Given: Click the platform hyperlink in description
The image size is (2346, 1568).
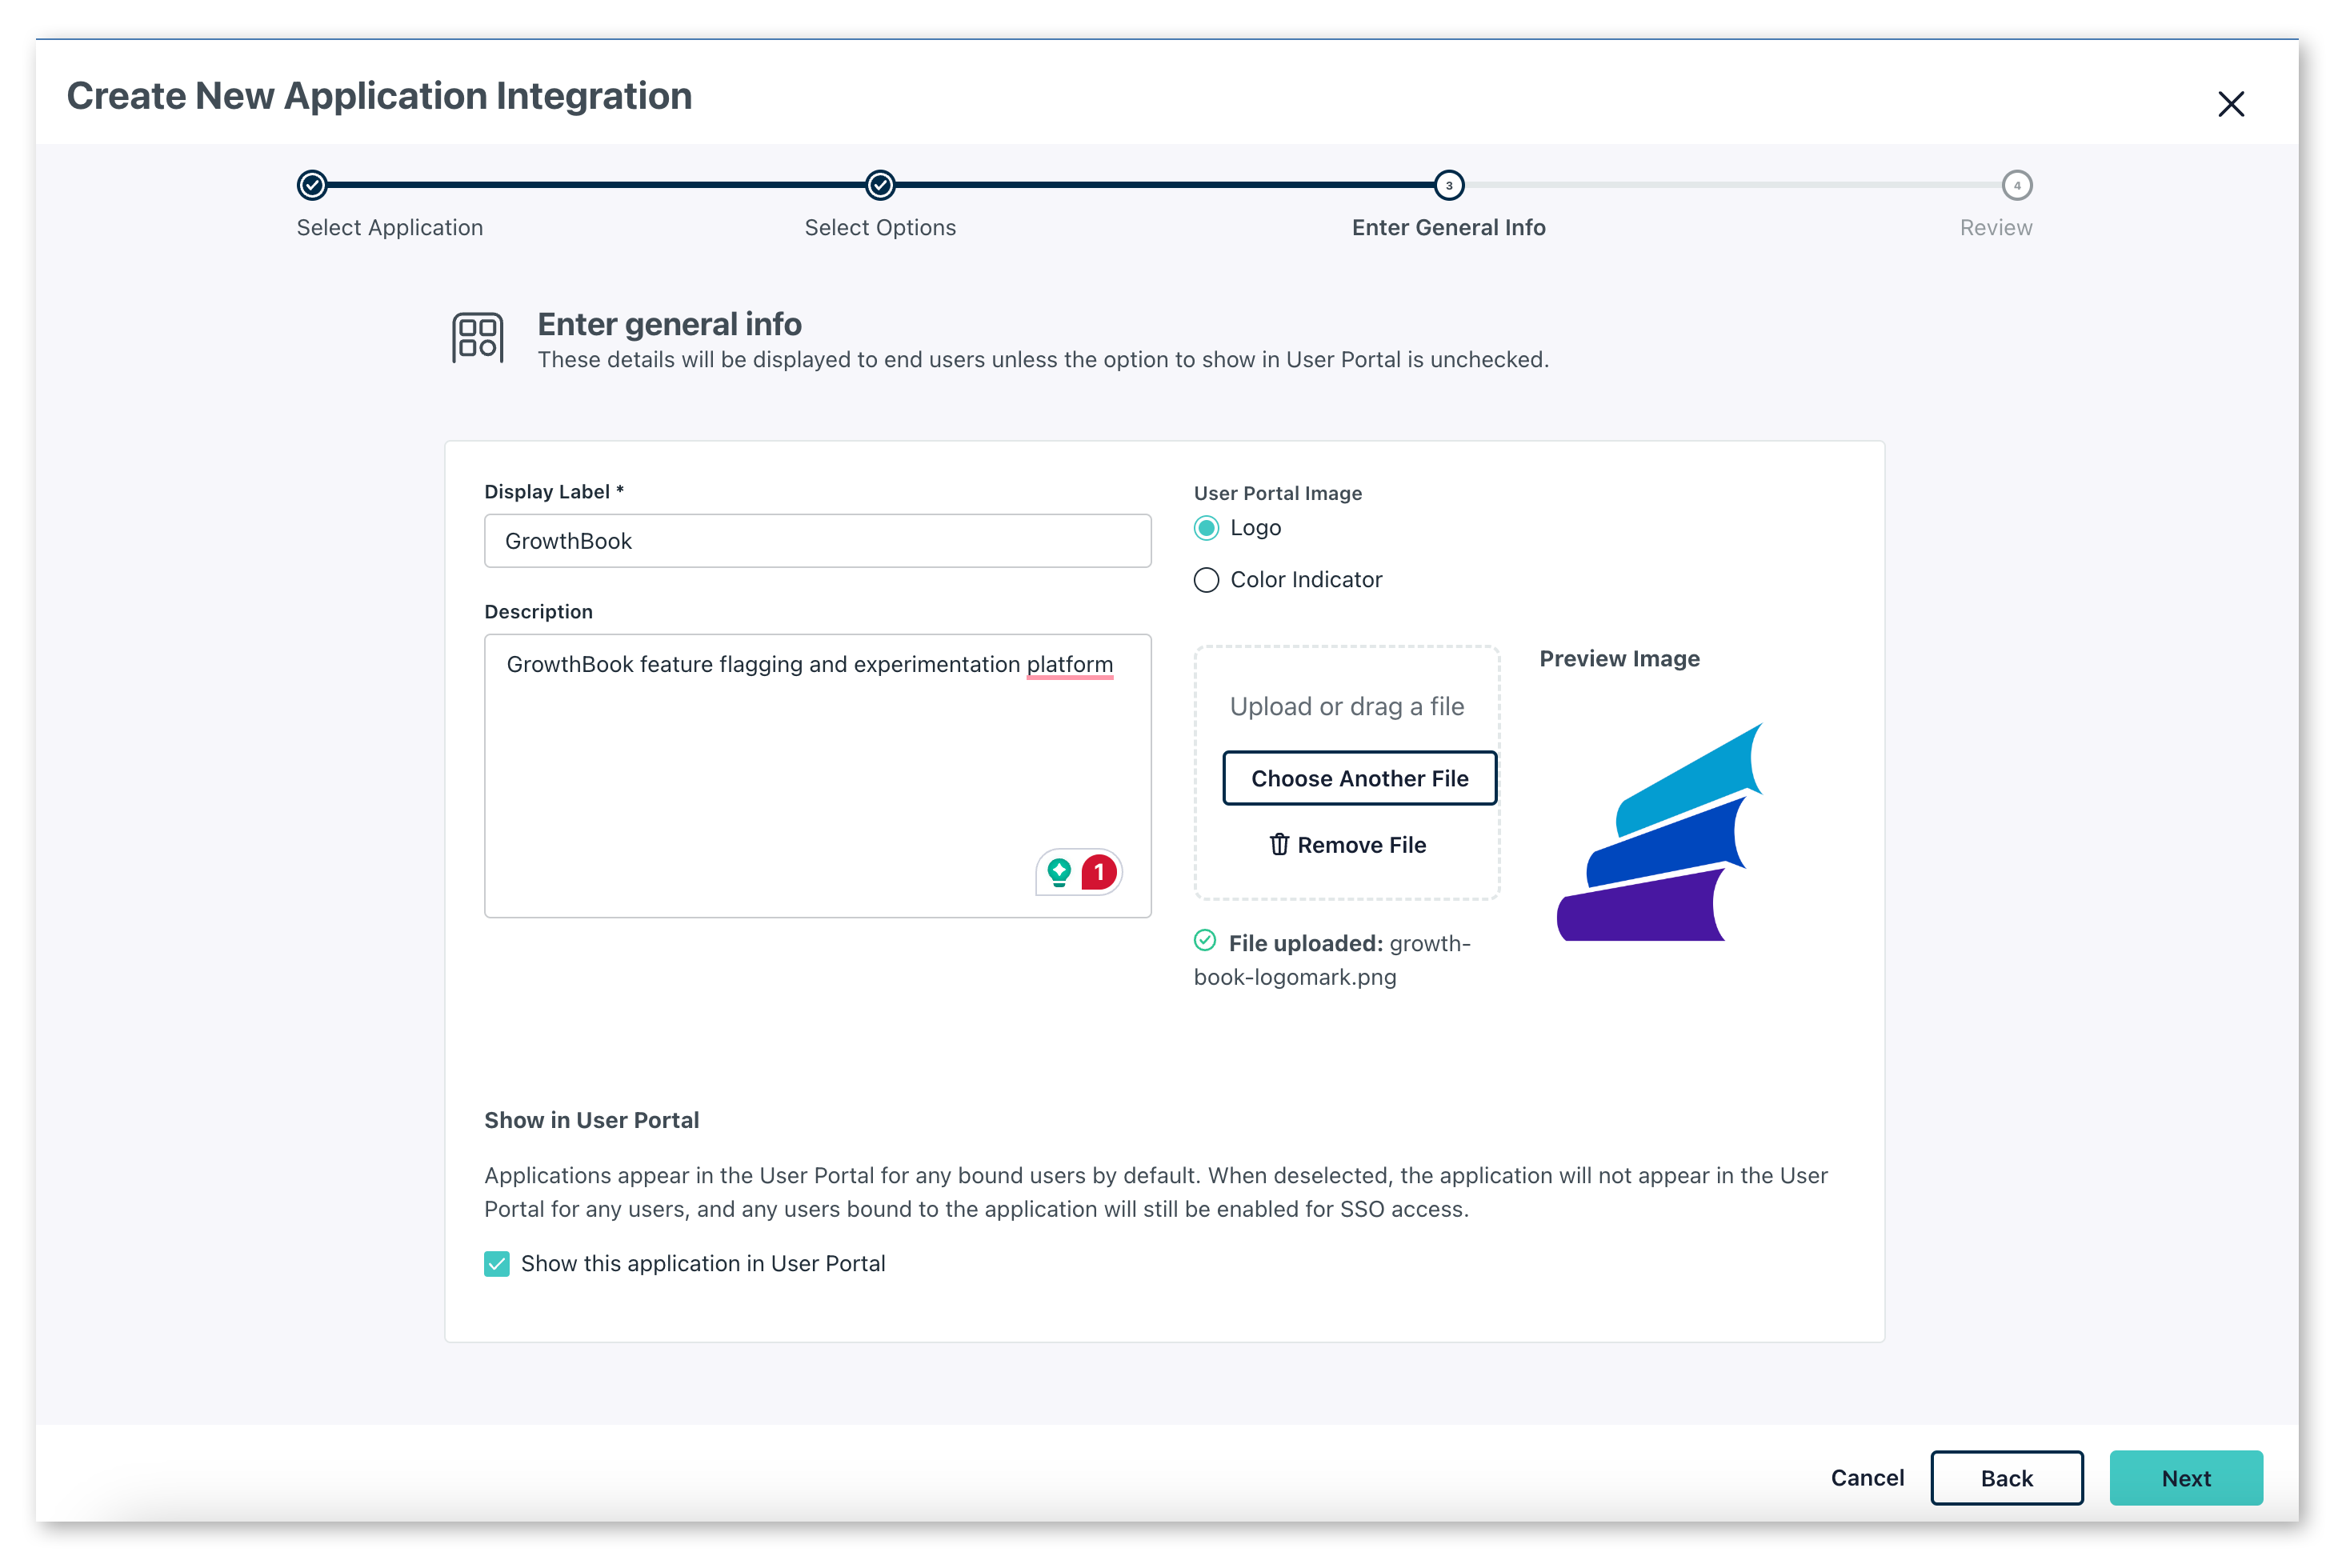Looking at the screenshot, I should tap(1071, 663).
